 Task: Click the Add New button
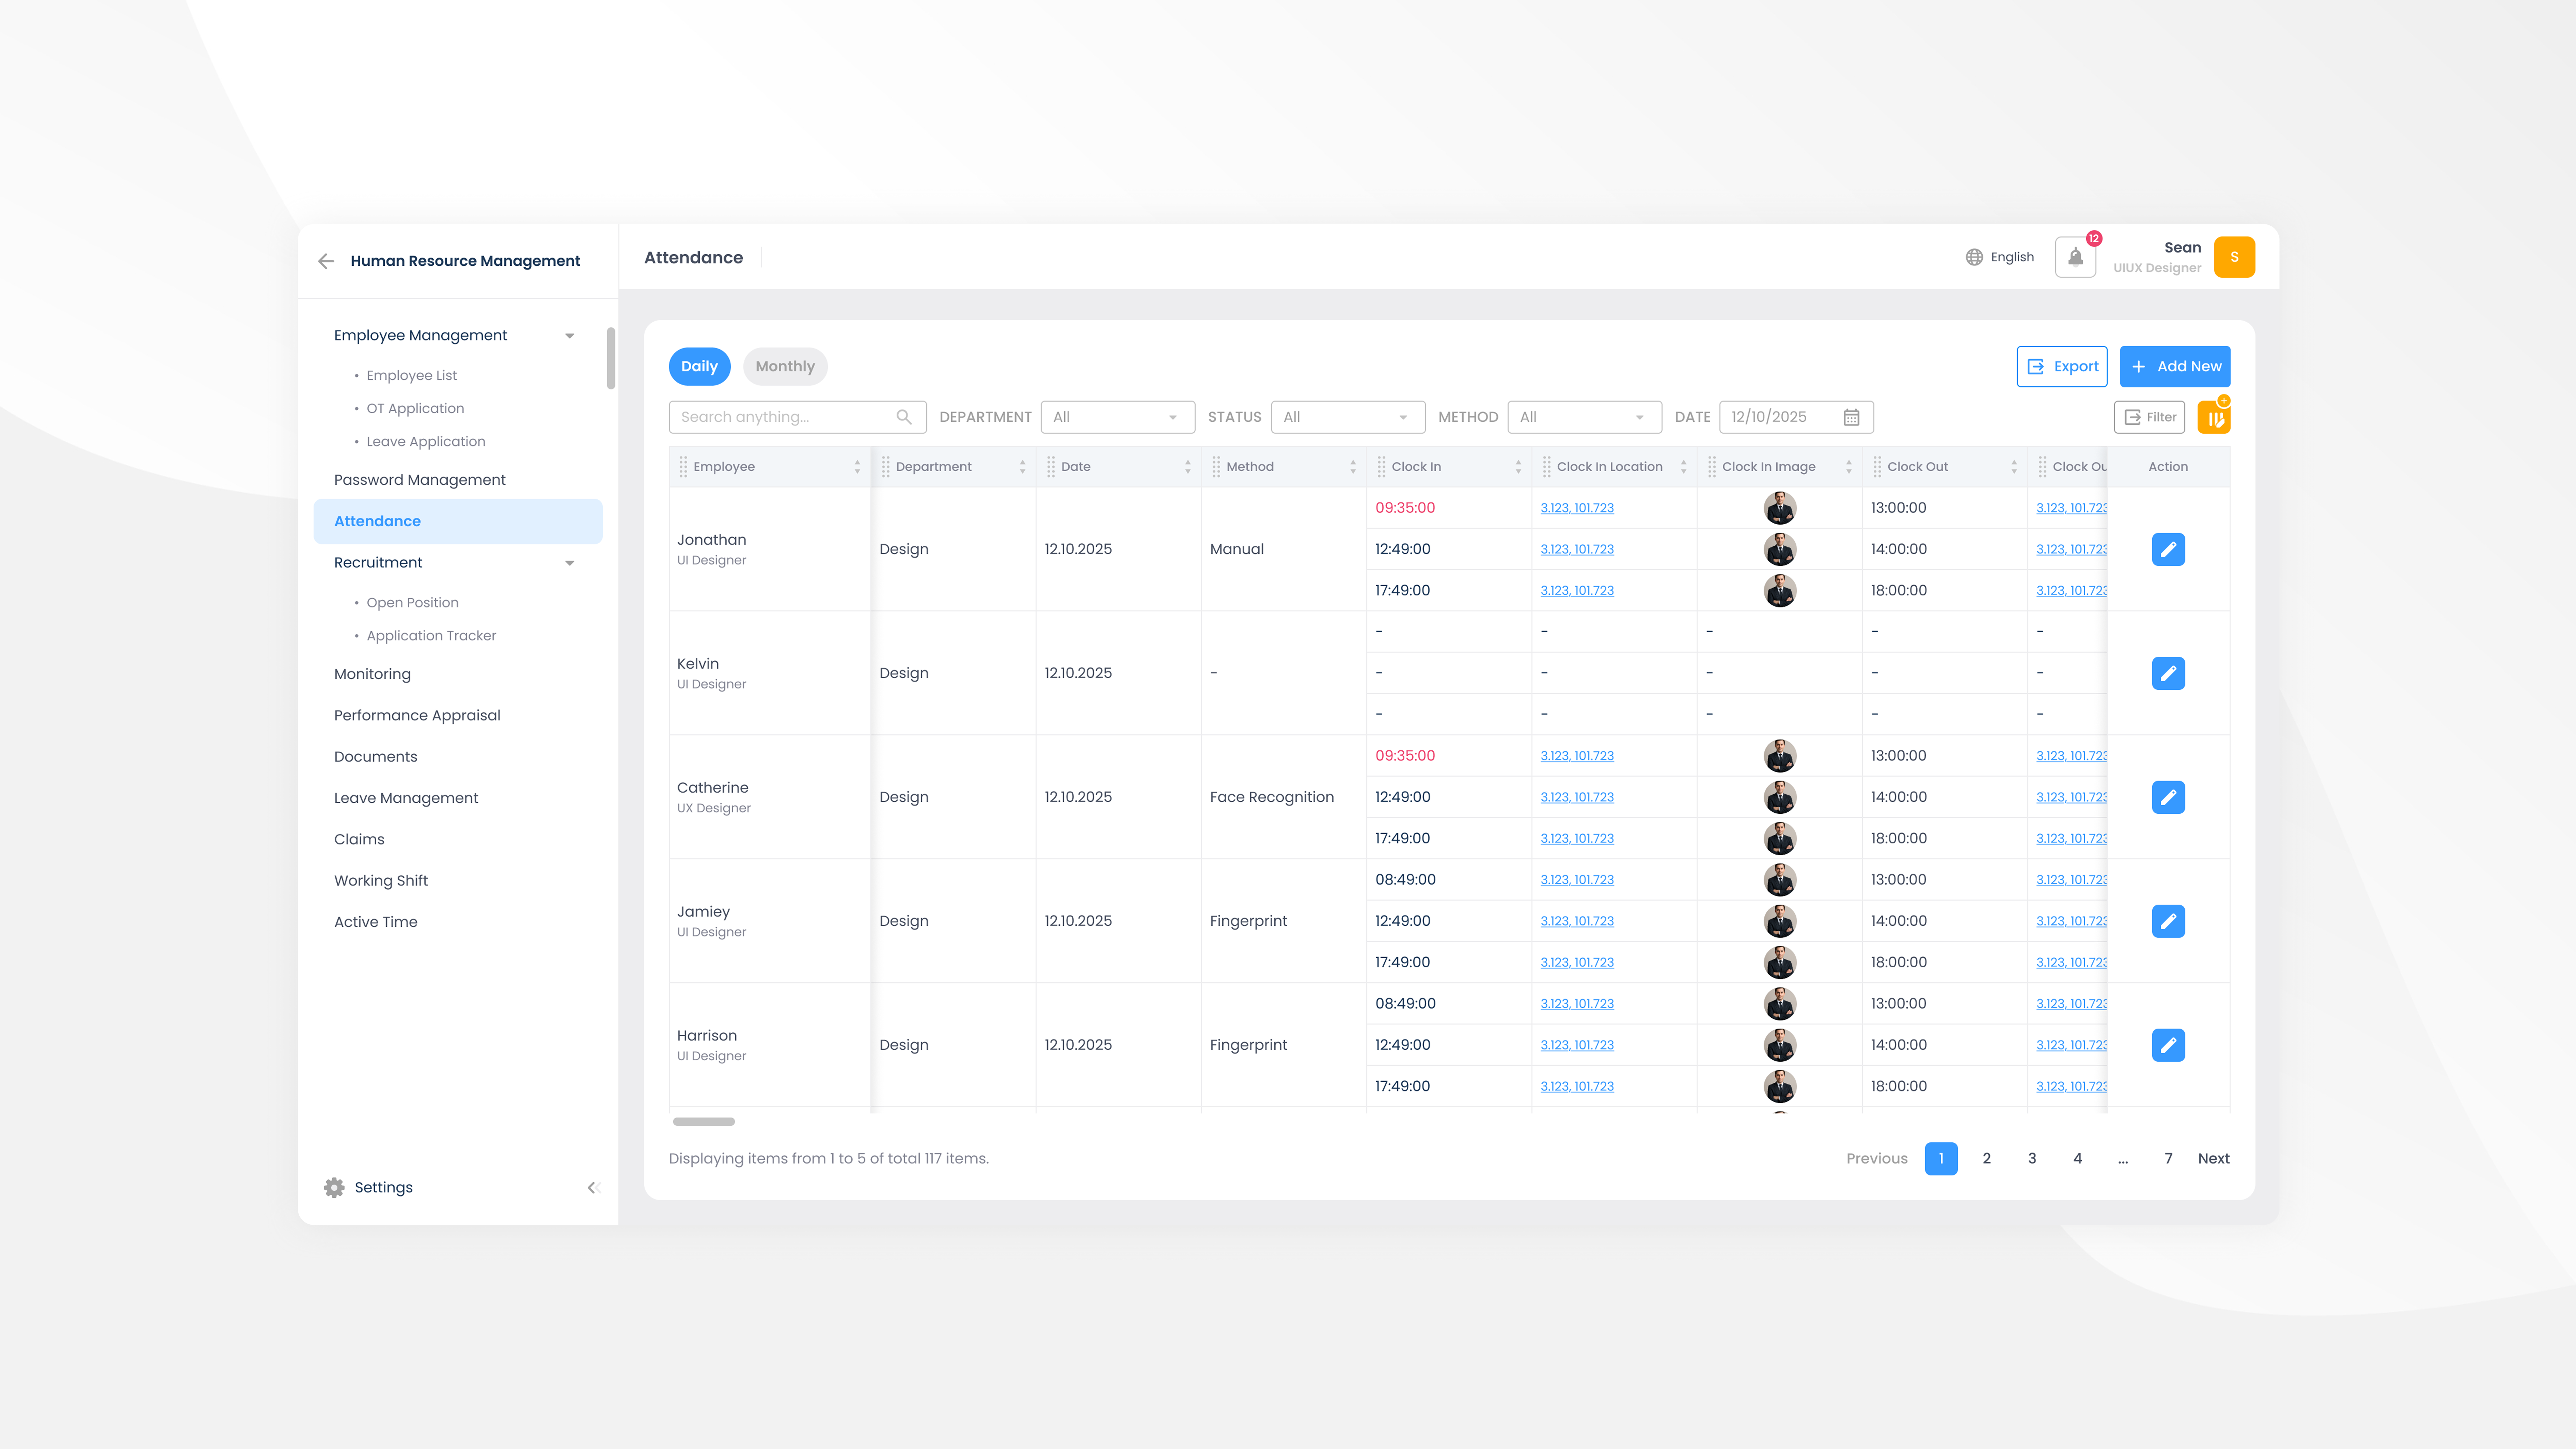tap(2175, 366)
